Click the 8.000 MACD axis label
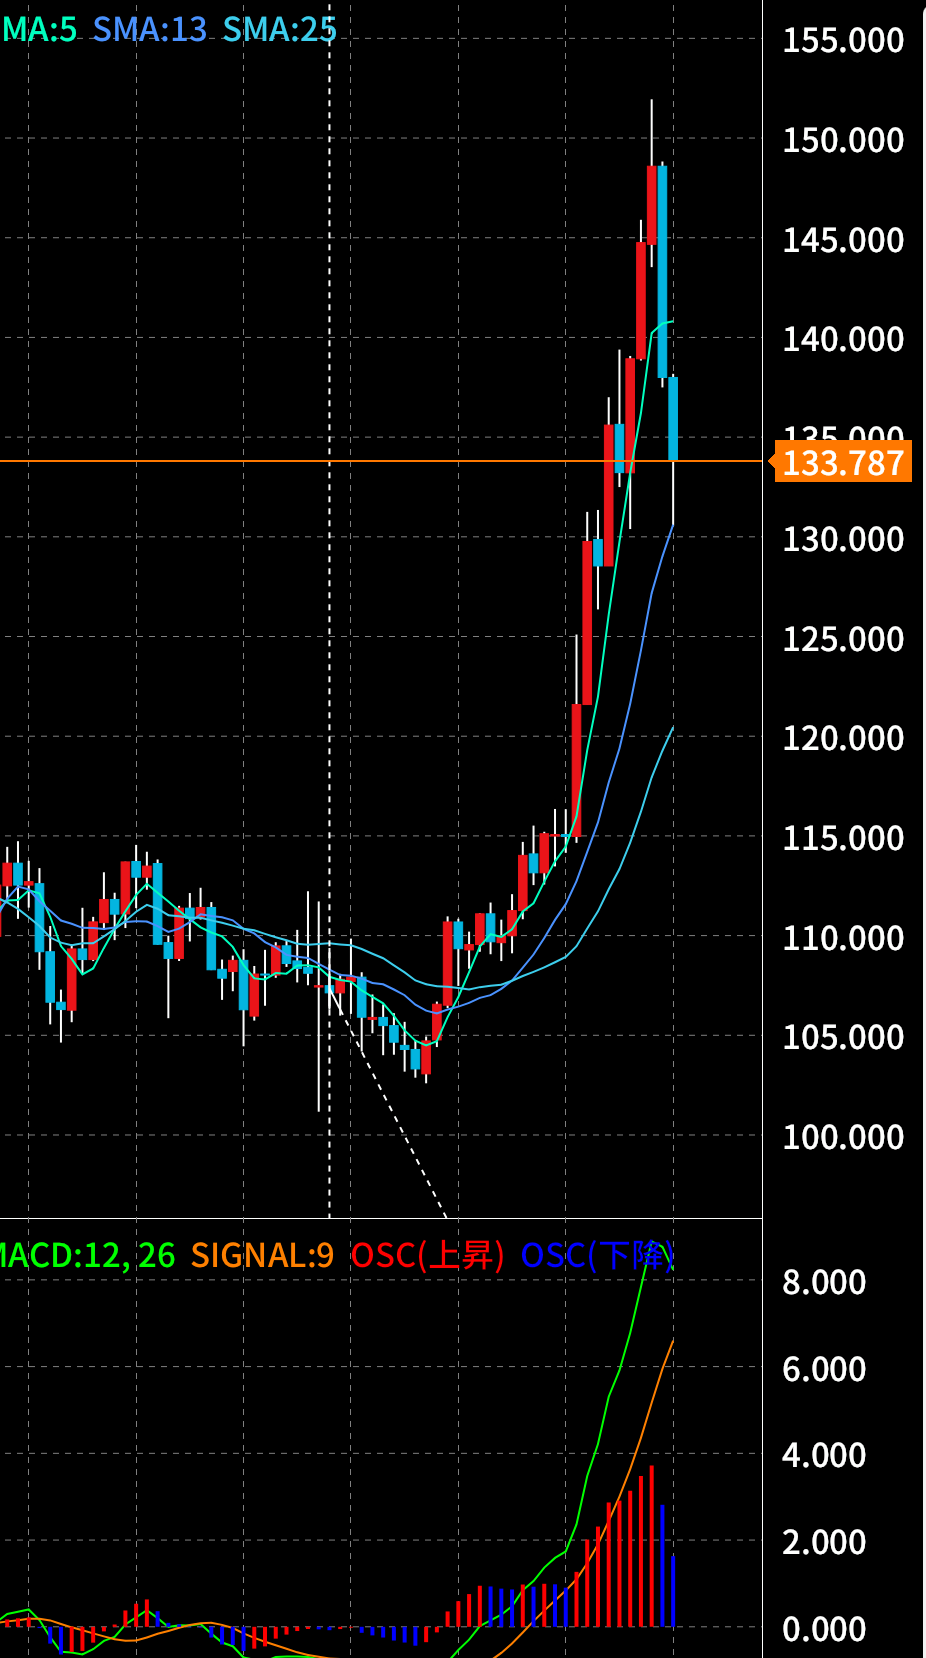The image size is (926, 1658). (x=824, y=1282)
